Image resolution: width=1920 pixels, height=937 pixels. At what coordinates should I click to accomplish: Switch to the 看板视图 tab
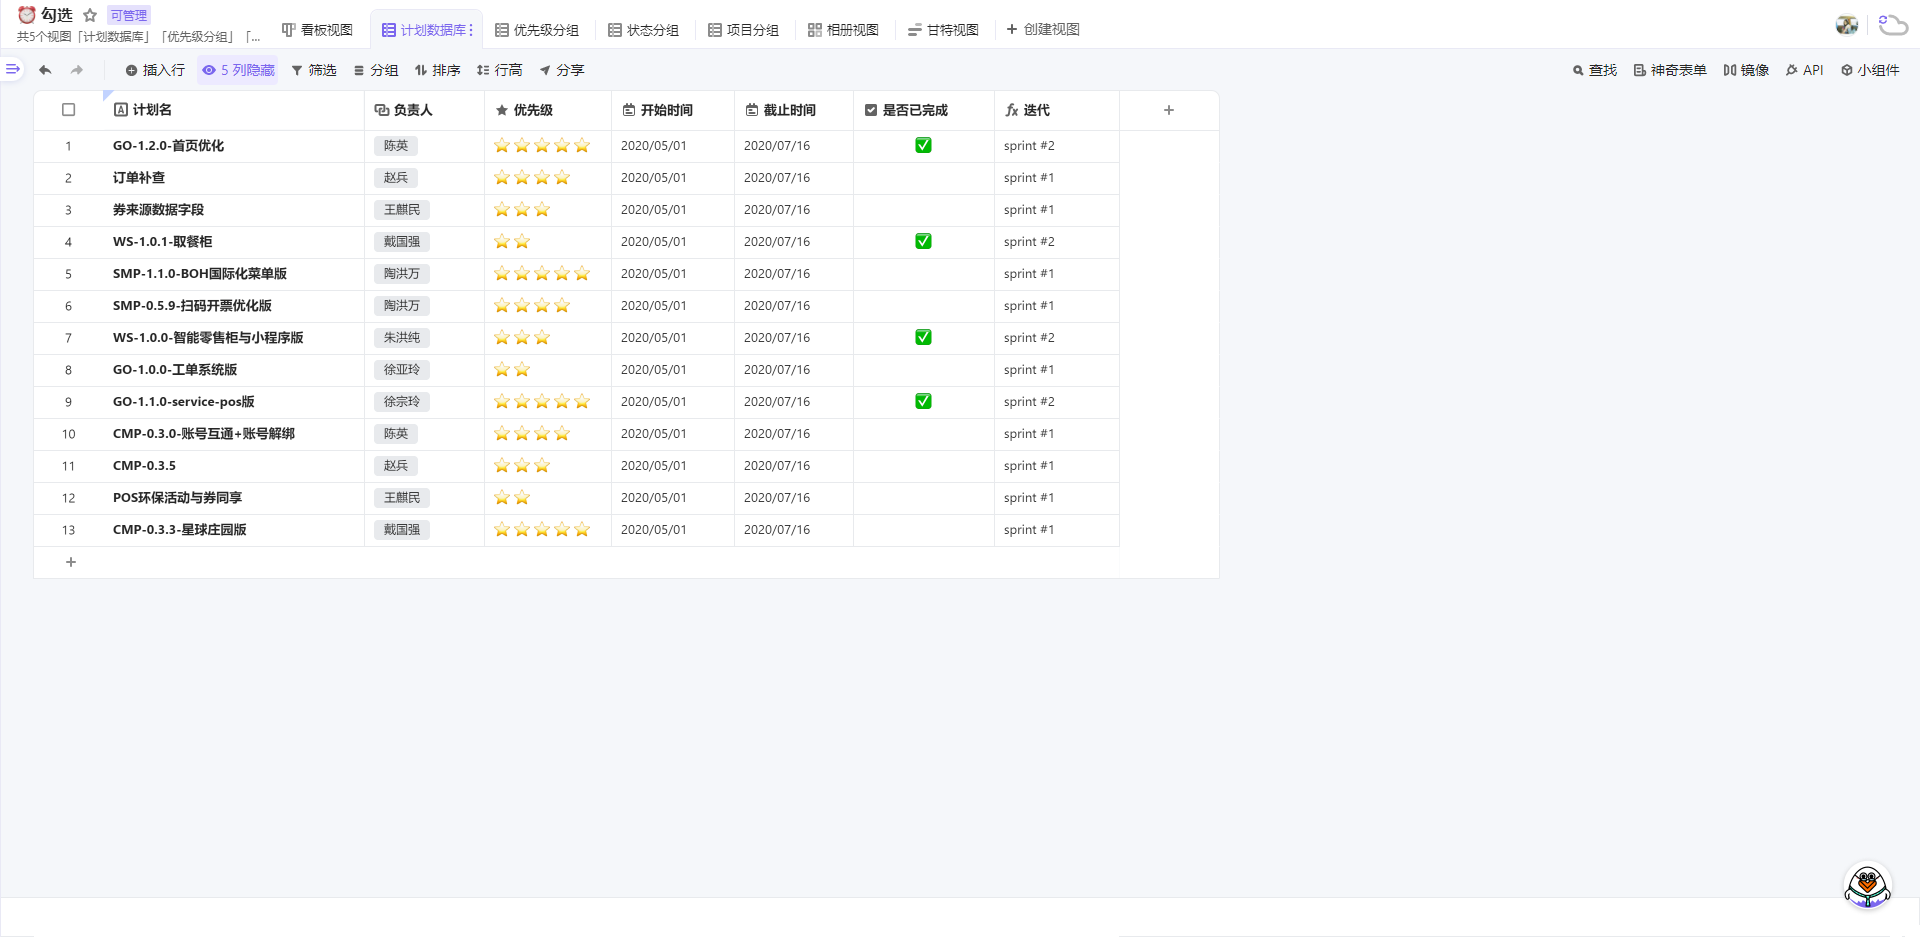point(317,30)
